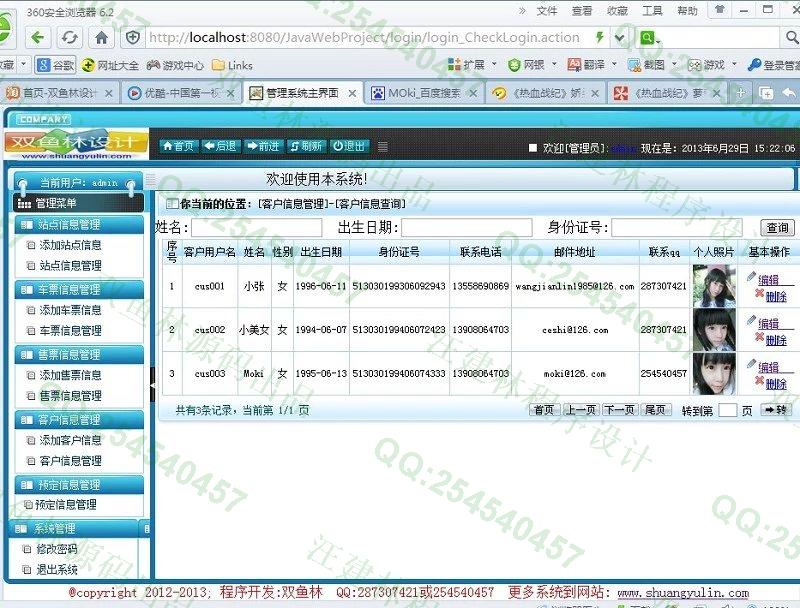
Task: Open the Links bookmark folder
Action: 232,65
